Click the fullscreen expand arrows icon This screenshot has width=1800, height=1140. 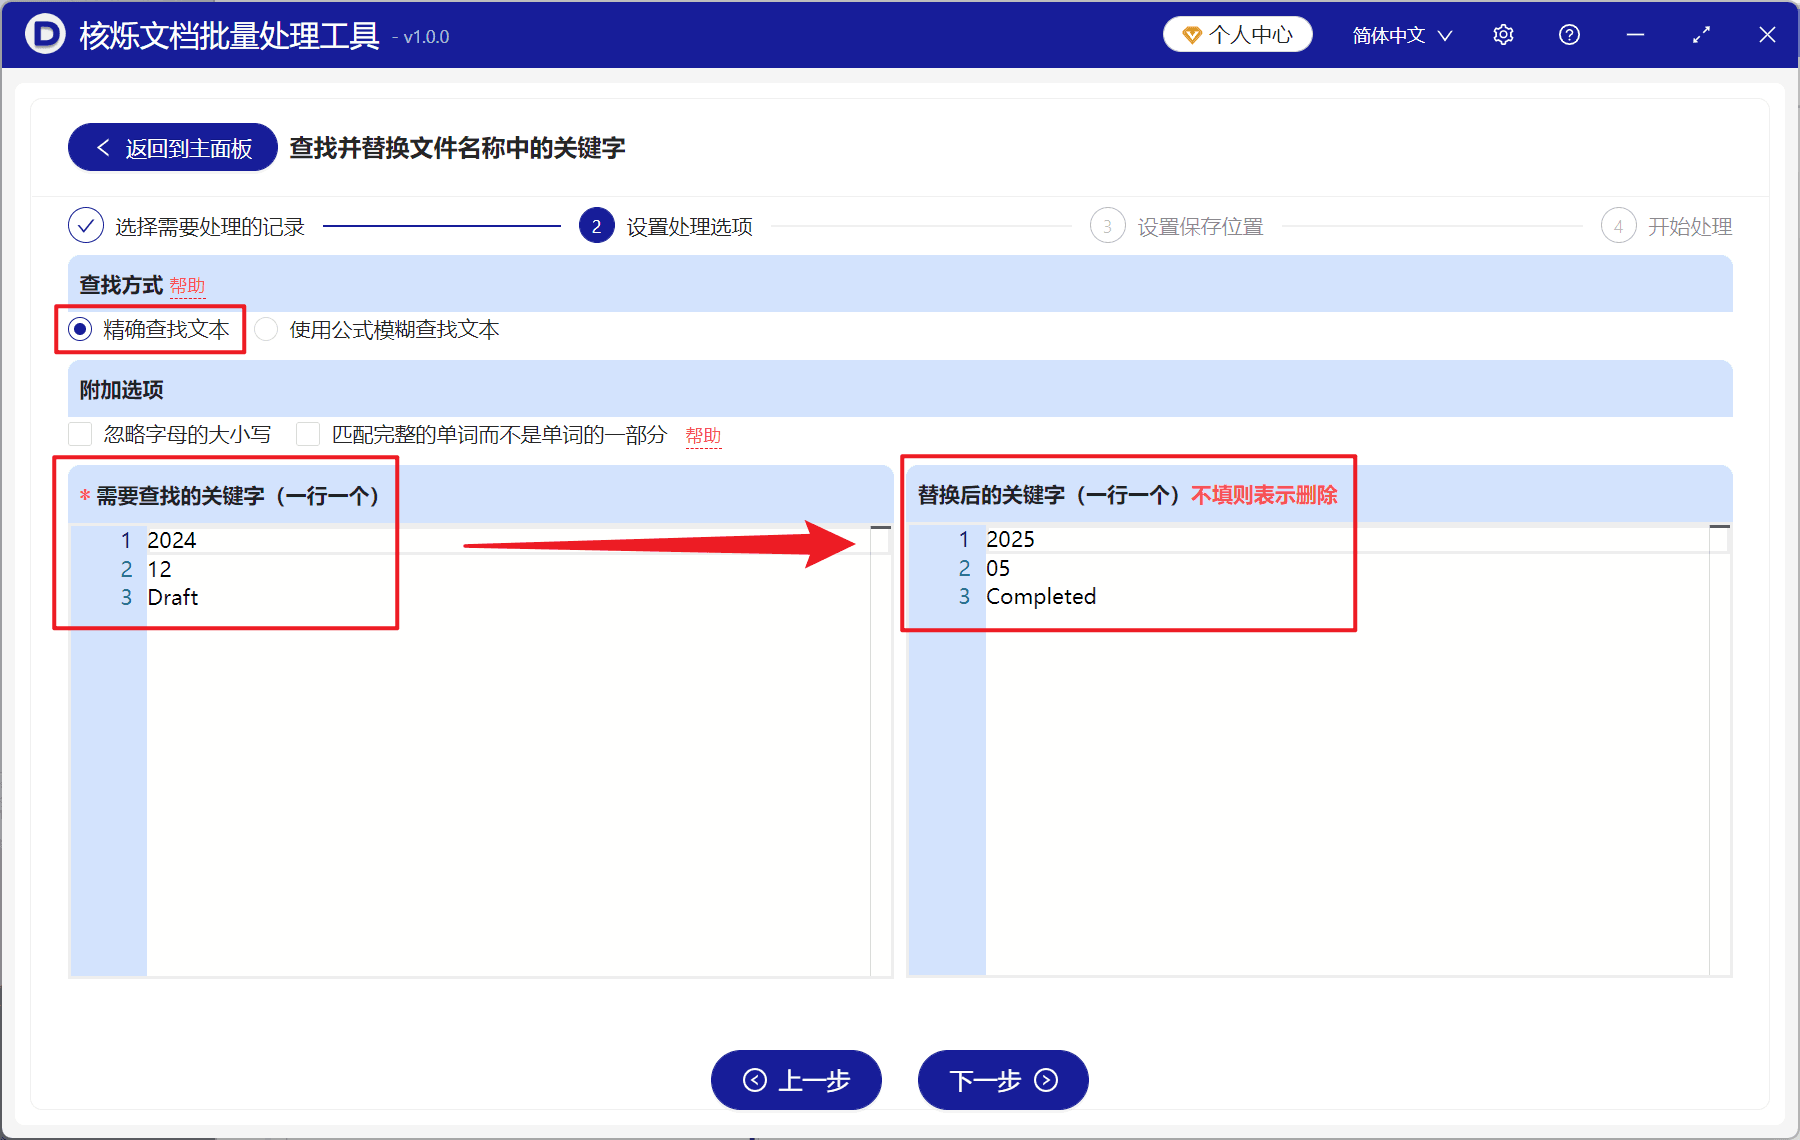pos(1701,35)
